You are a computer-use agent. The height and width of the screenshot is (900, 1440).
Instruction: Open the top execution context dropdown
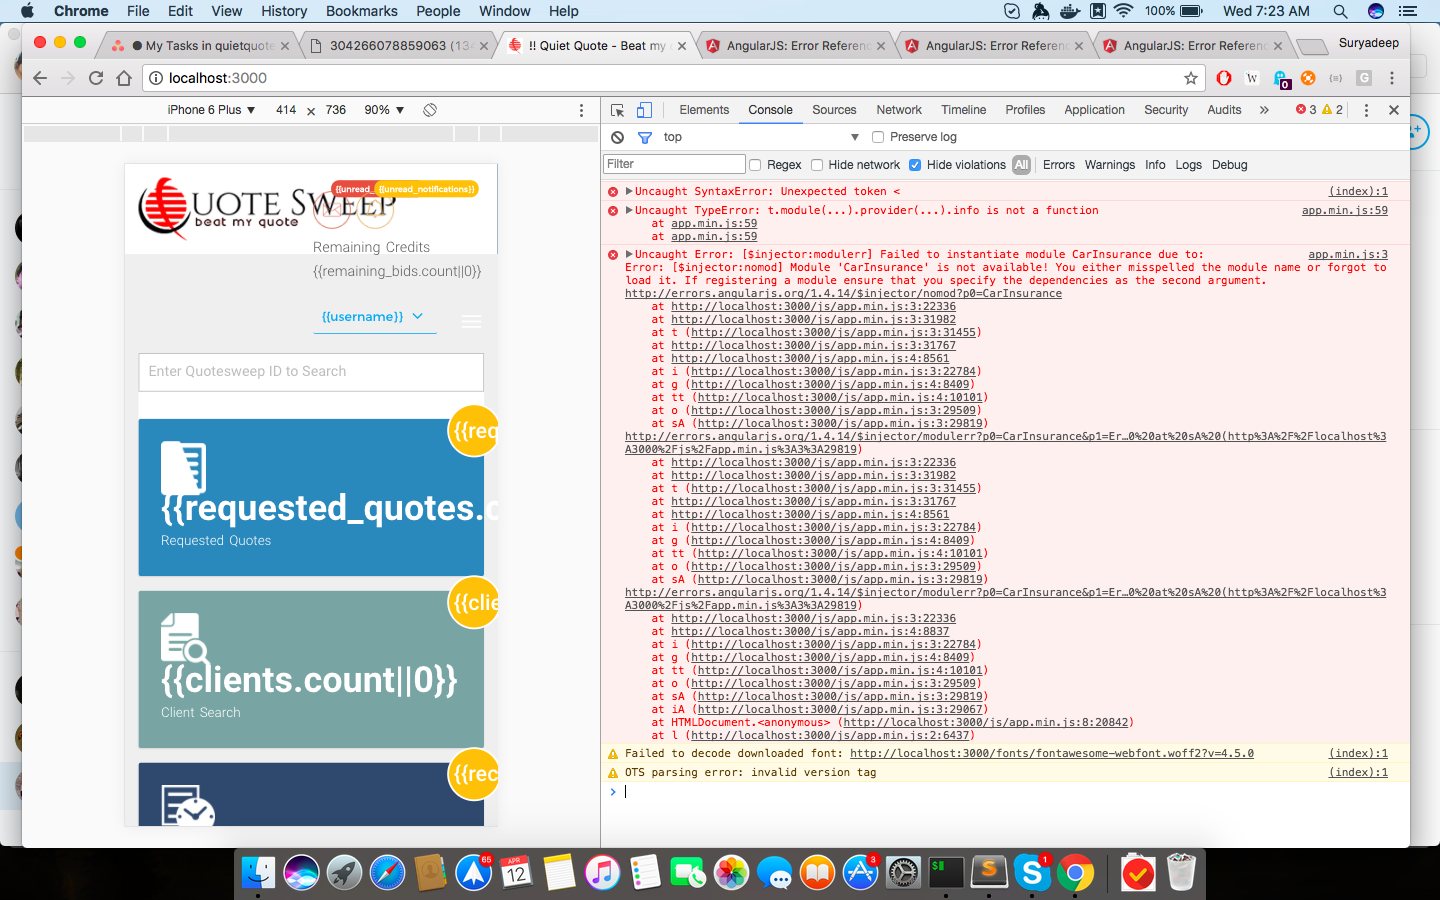[761, 137]
